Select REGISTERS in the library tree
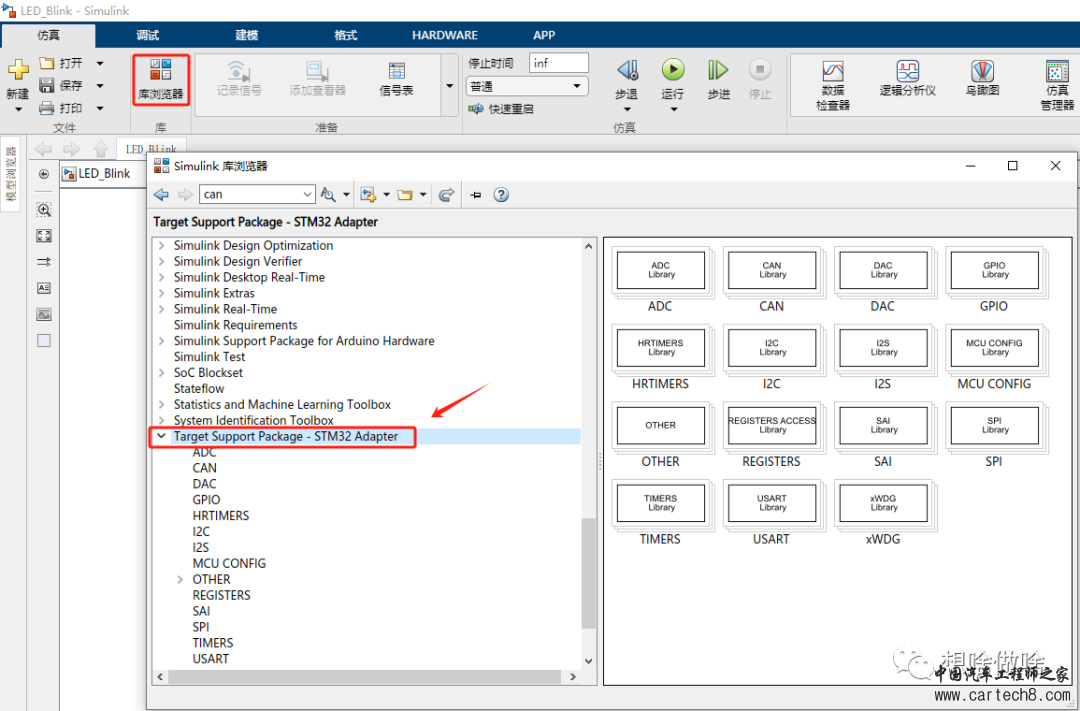The width and height of the screenshot is (1080, 711). (221, 595)
